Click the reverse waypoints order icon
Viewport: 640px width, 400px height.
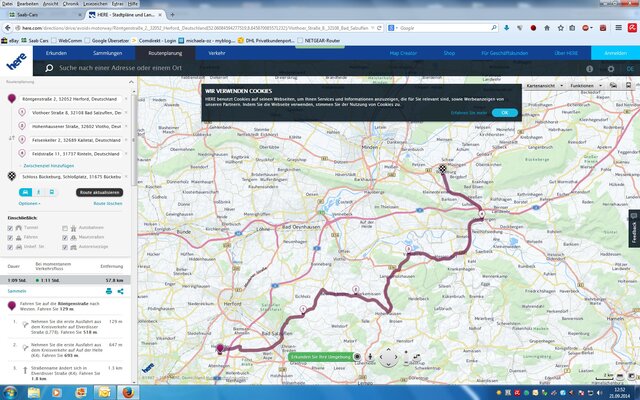12,138
